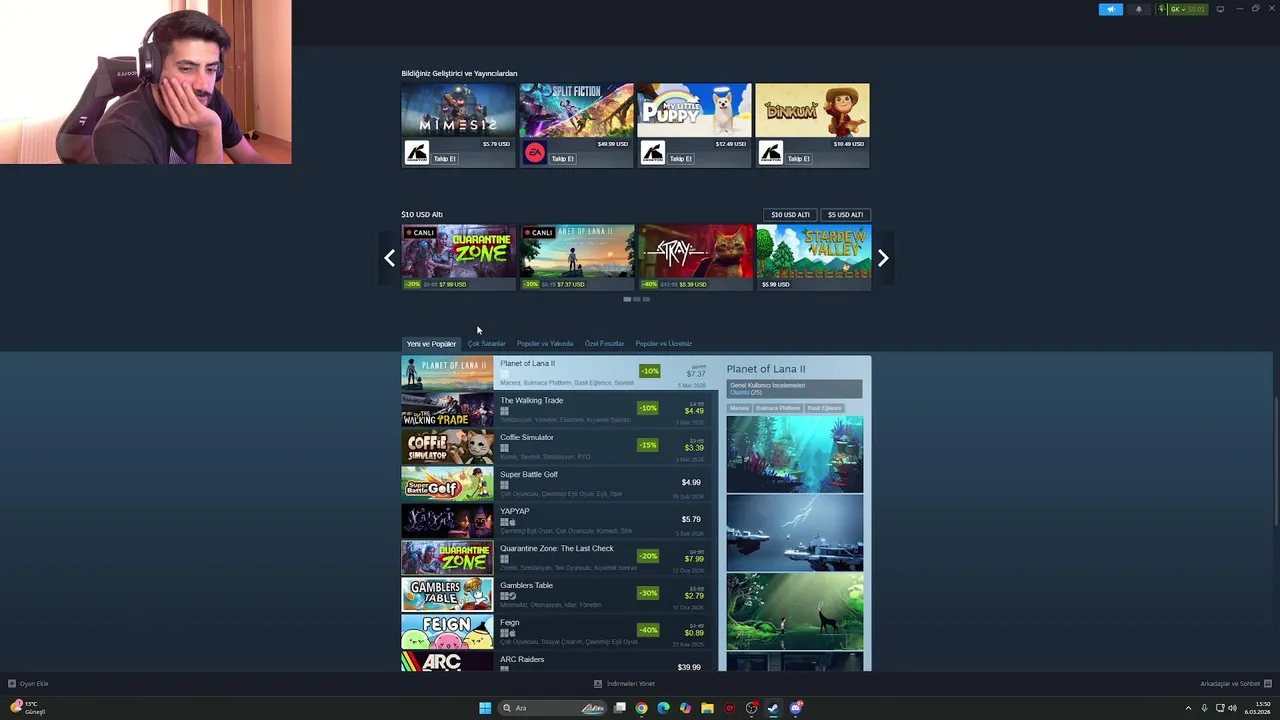Open the Windows Start menu
The width and height of the screenshot is (1280, 720).
pyautogui.click(x=485, y=708)
